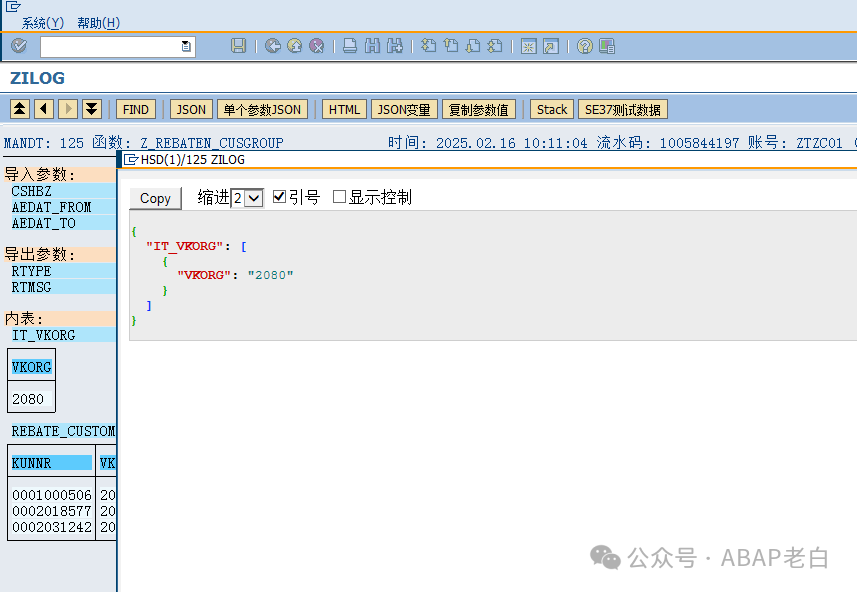Select the AEDAT_FROM import parameter

(51, 207)
